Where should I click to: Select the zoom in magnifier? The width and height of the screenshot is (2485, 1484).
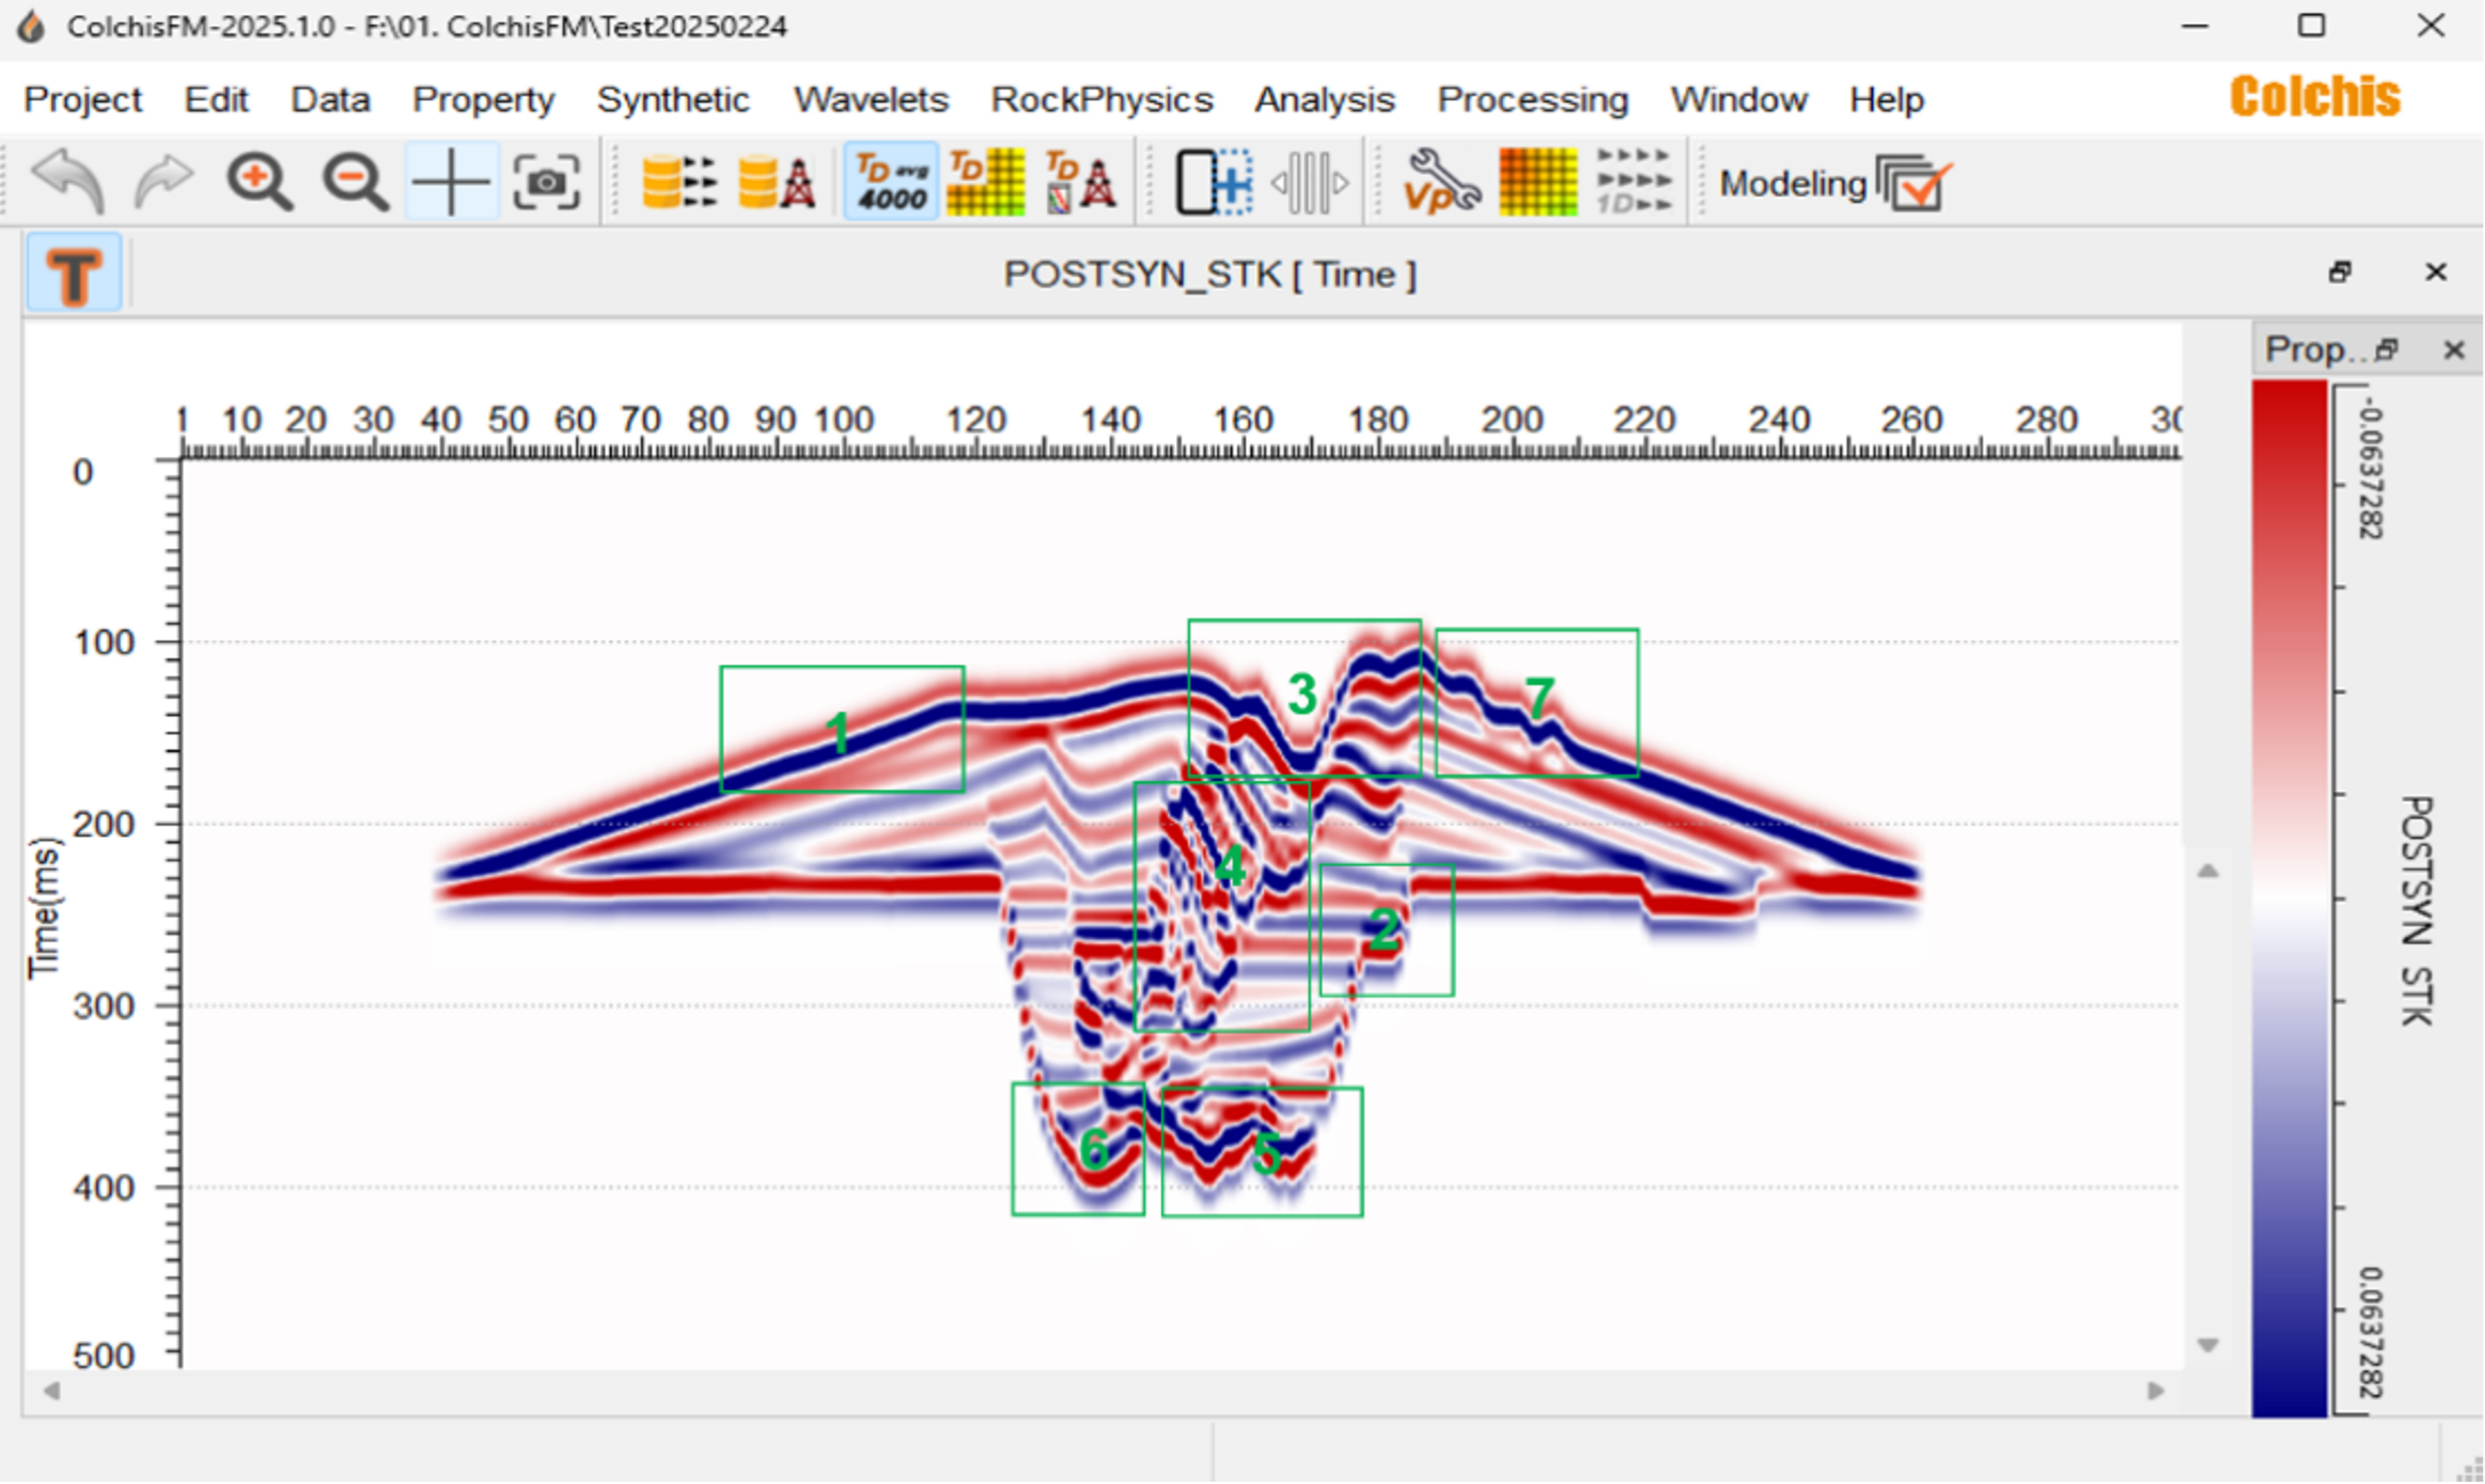click(x=259, y=181)
